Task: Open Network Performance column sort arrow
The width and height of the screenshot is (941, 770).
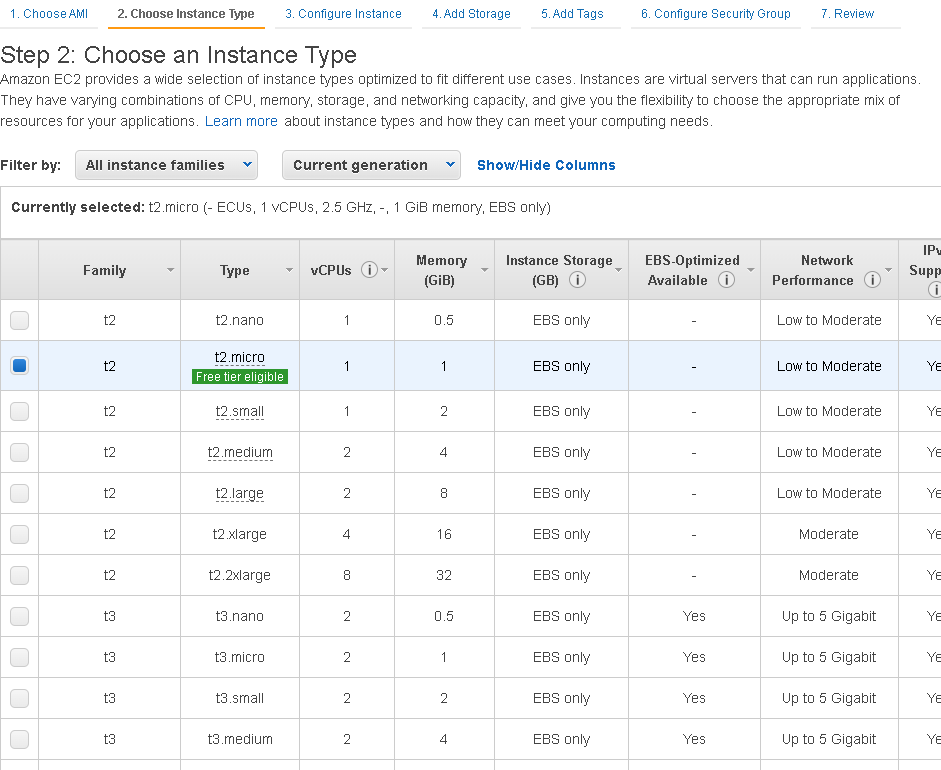Action: tap(889, 270)
